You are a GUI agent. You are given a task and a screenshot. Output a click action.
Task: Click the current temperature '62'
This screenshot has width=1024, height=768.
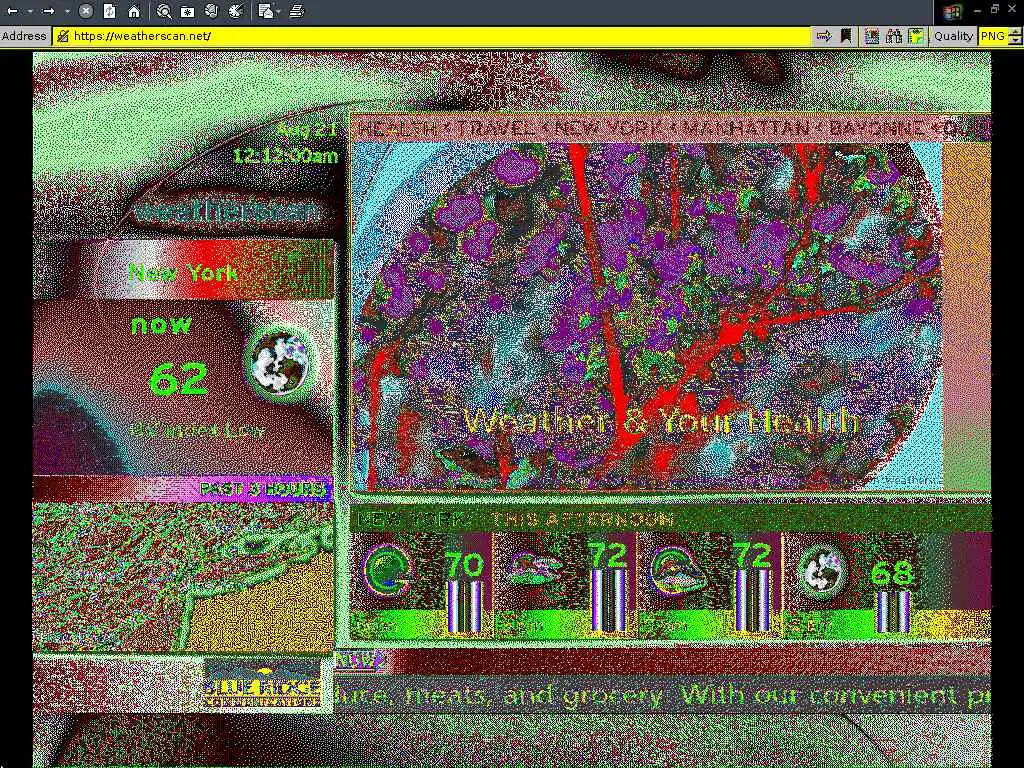tap(178, 379)
